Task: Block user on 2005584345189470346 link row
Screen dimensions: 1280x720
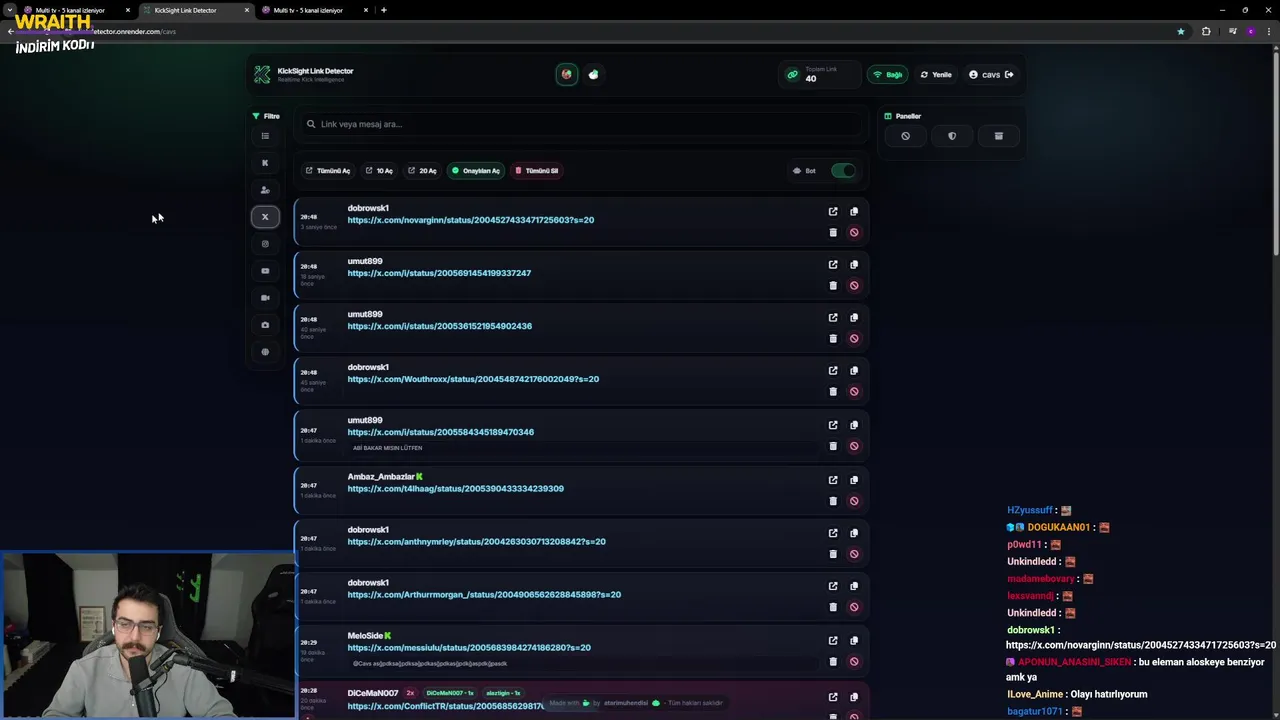Action: 854,446
